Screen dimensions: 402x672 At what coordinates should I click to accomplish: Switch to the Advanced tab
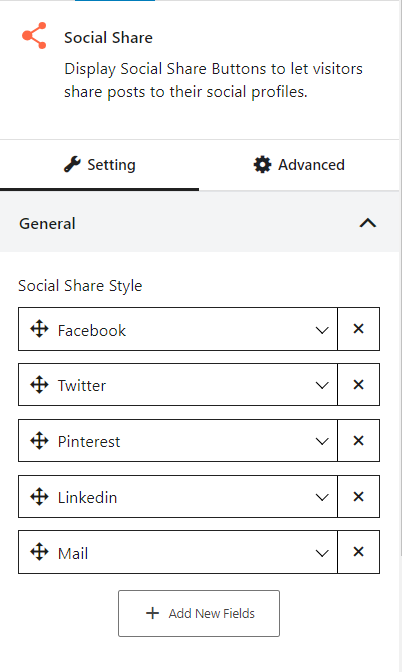pyautogui.click(x=299, y=165)
